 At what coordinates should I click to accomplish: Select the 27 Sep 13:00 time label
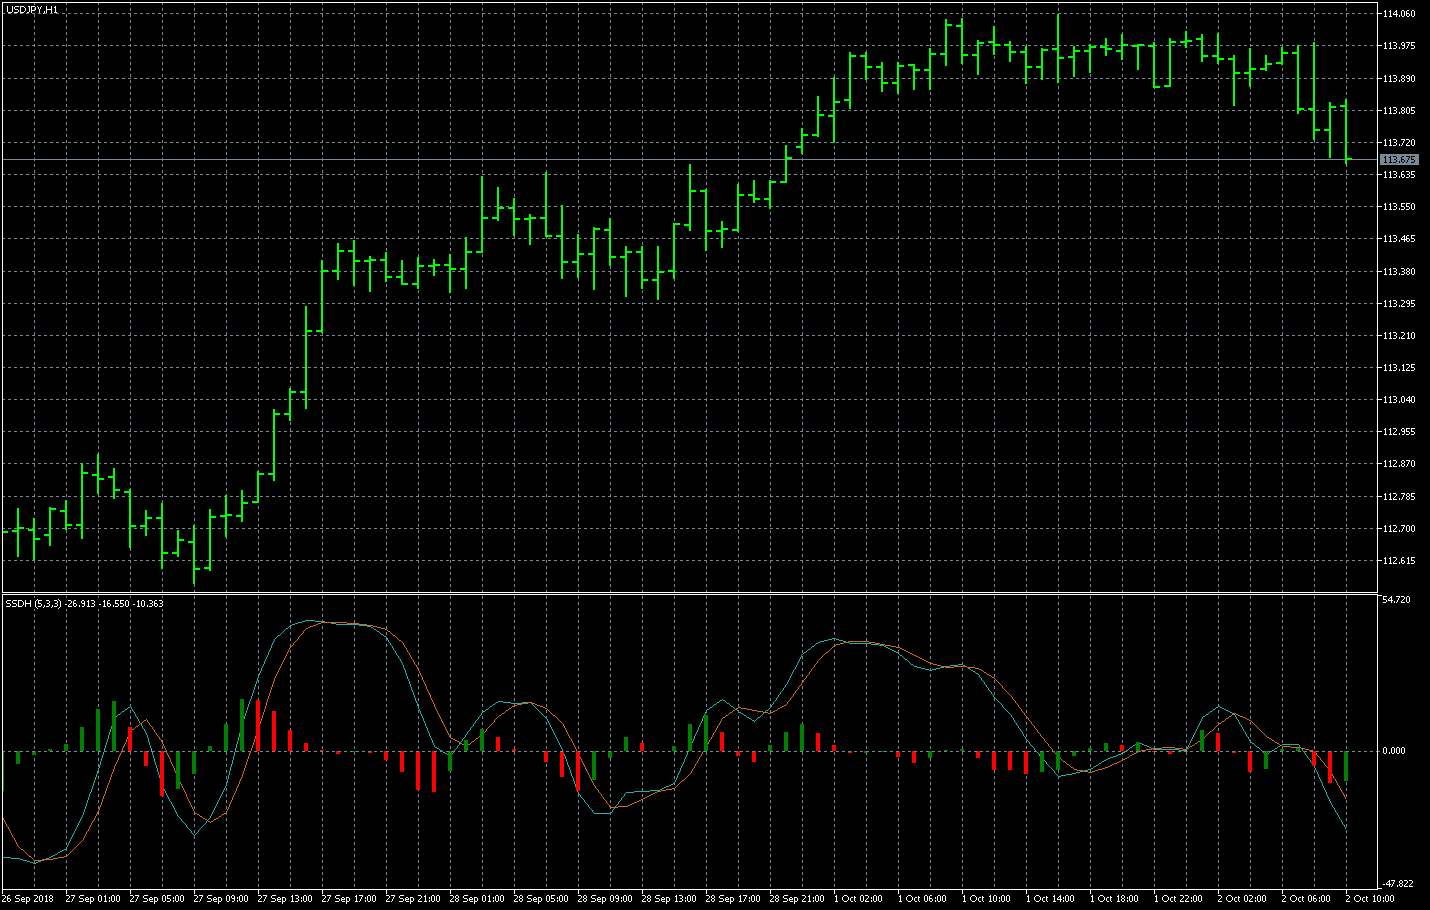tap(285, 898)
